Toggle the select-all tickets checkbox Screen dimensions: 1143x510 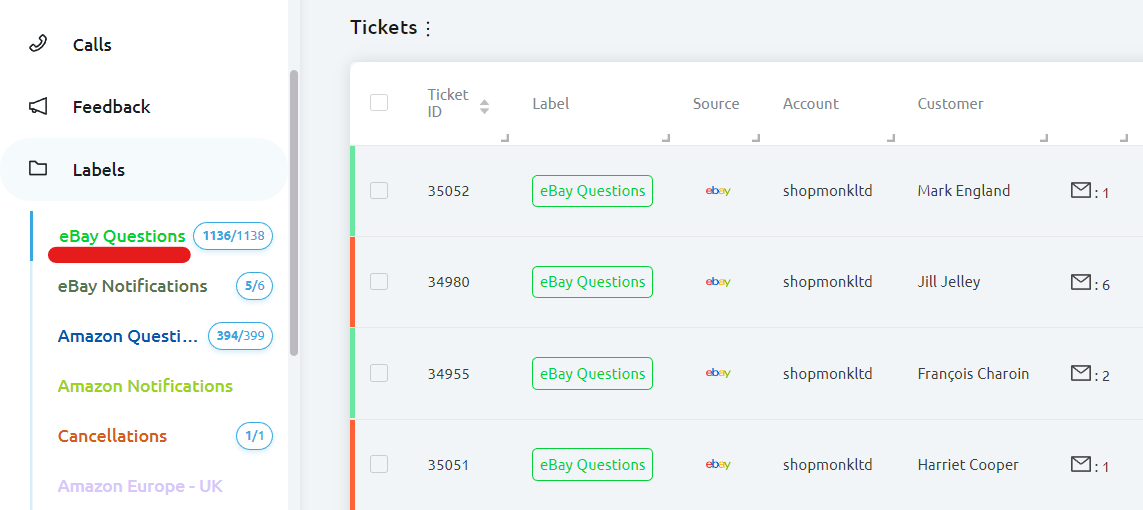pos(379,102)
